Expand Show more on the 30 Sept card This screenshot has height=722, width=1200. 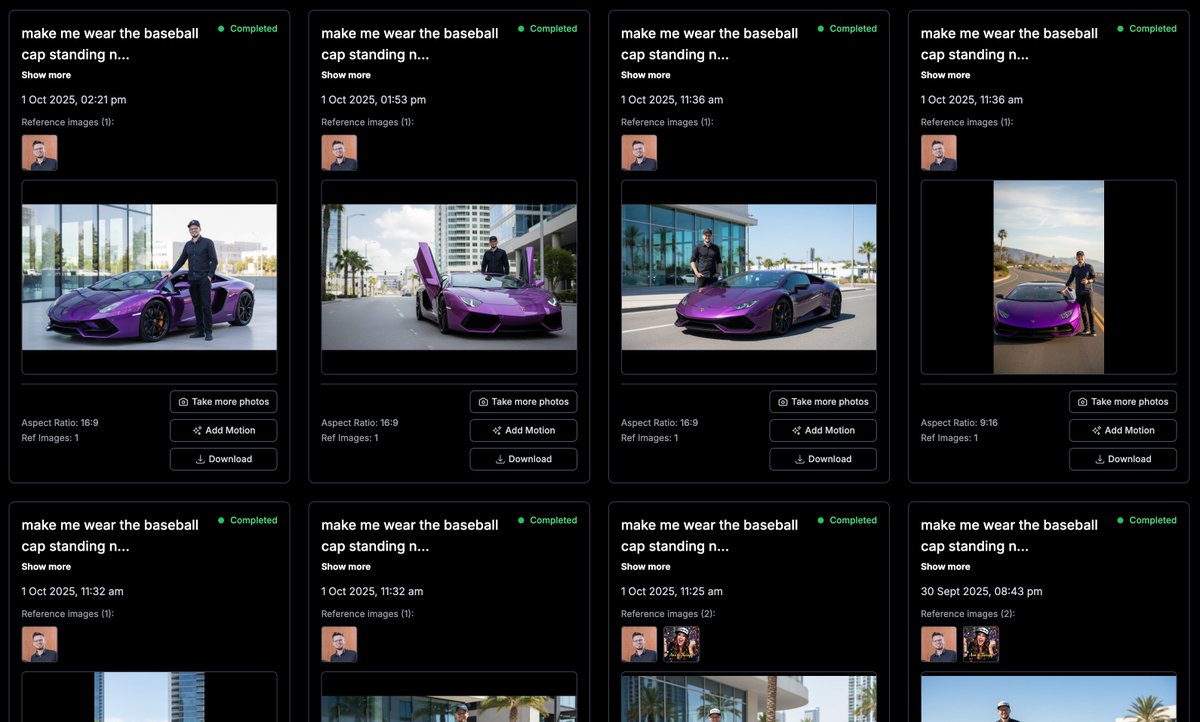(946, 567)
